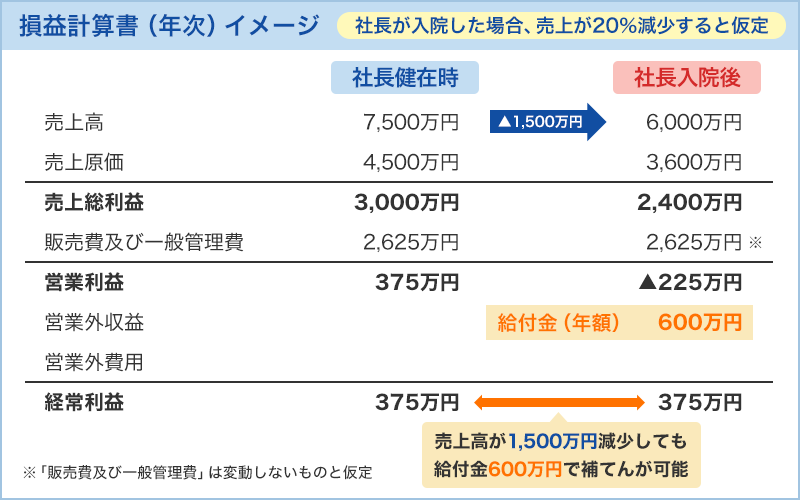
Task: Click the 損益計算書（年次）イメージ title
Action: pyautogui.click(x=170, y=25)
